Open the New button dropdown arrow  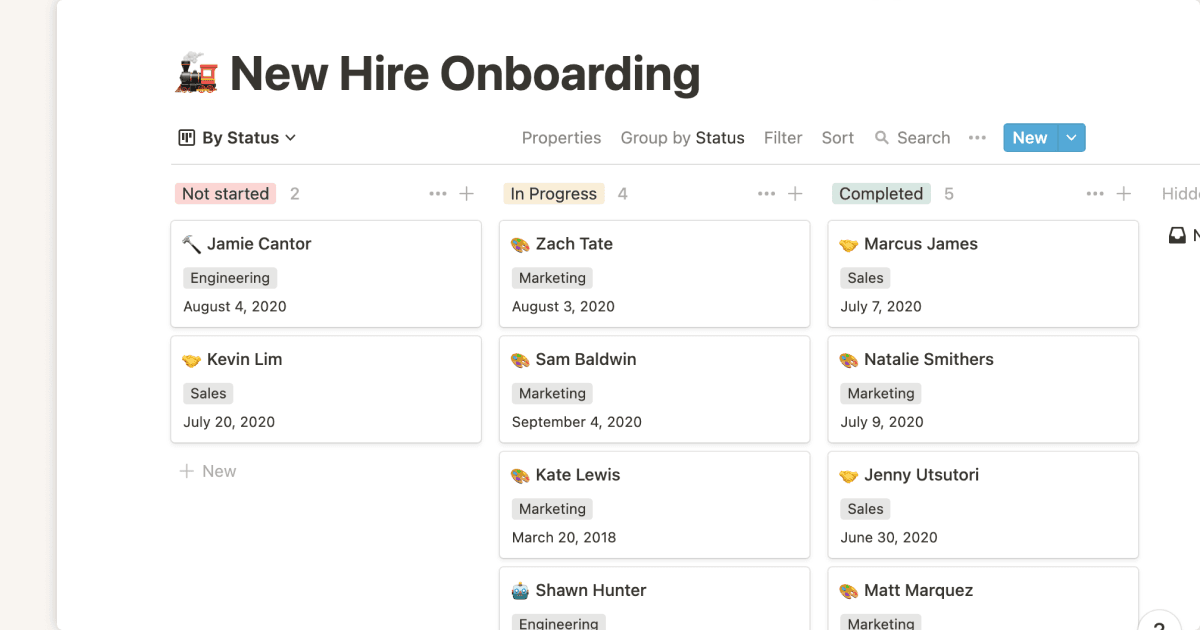click(x=1071, y=137)
